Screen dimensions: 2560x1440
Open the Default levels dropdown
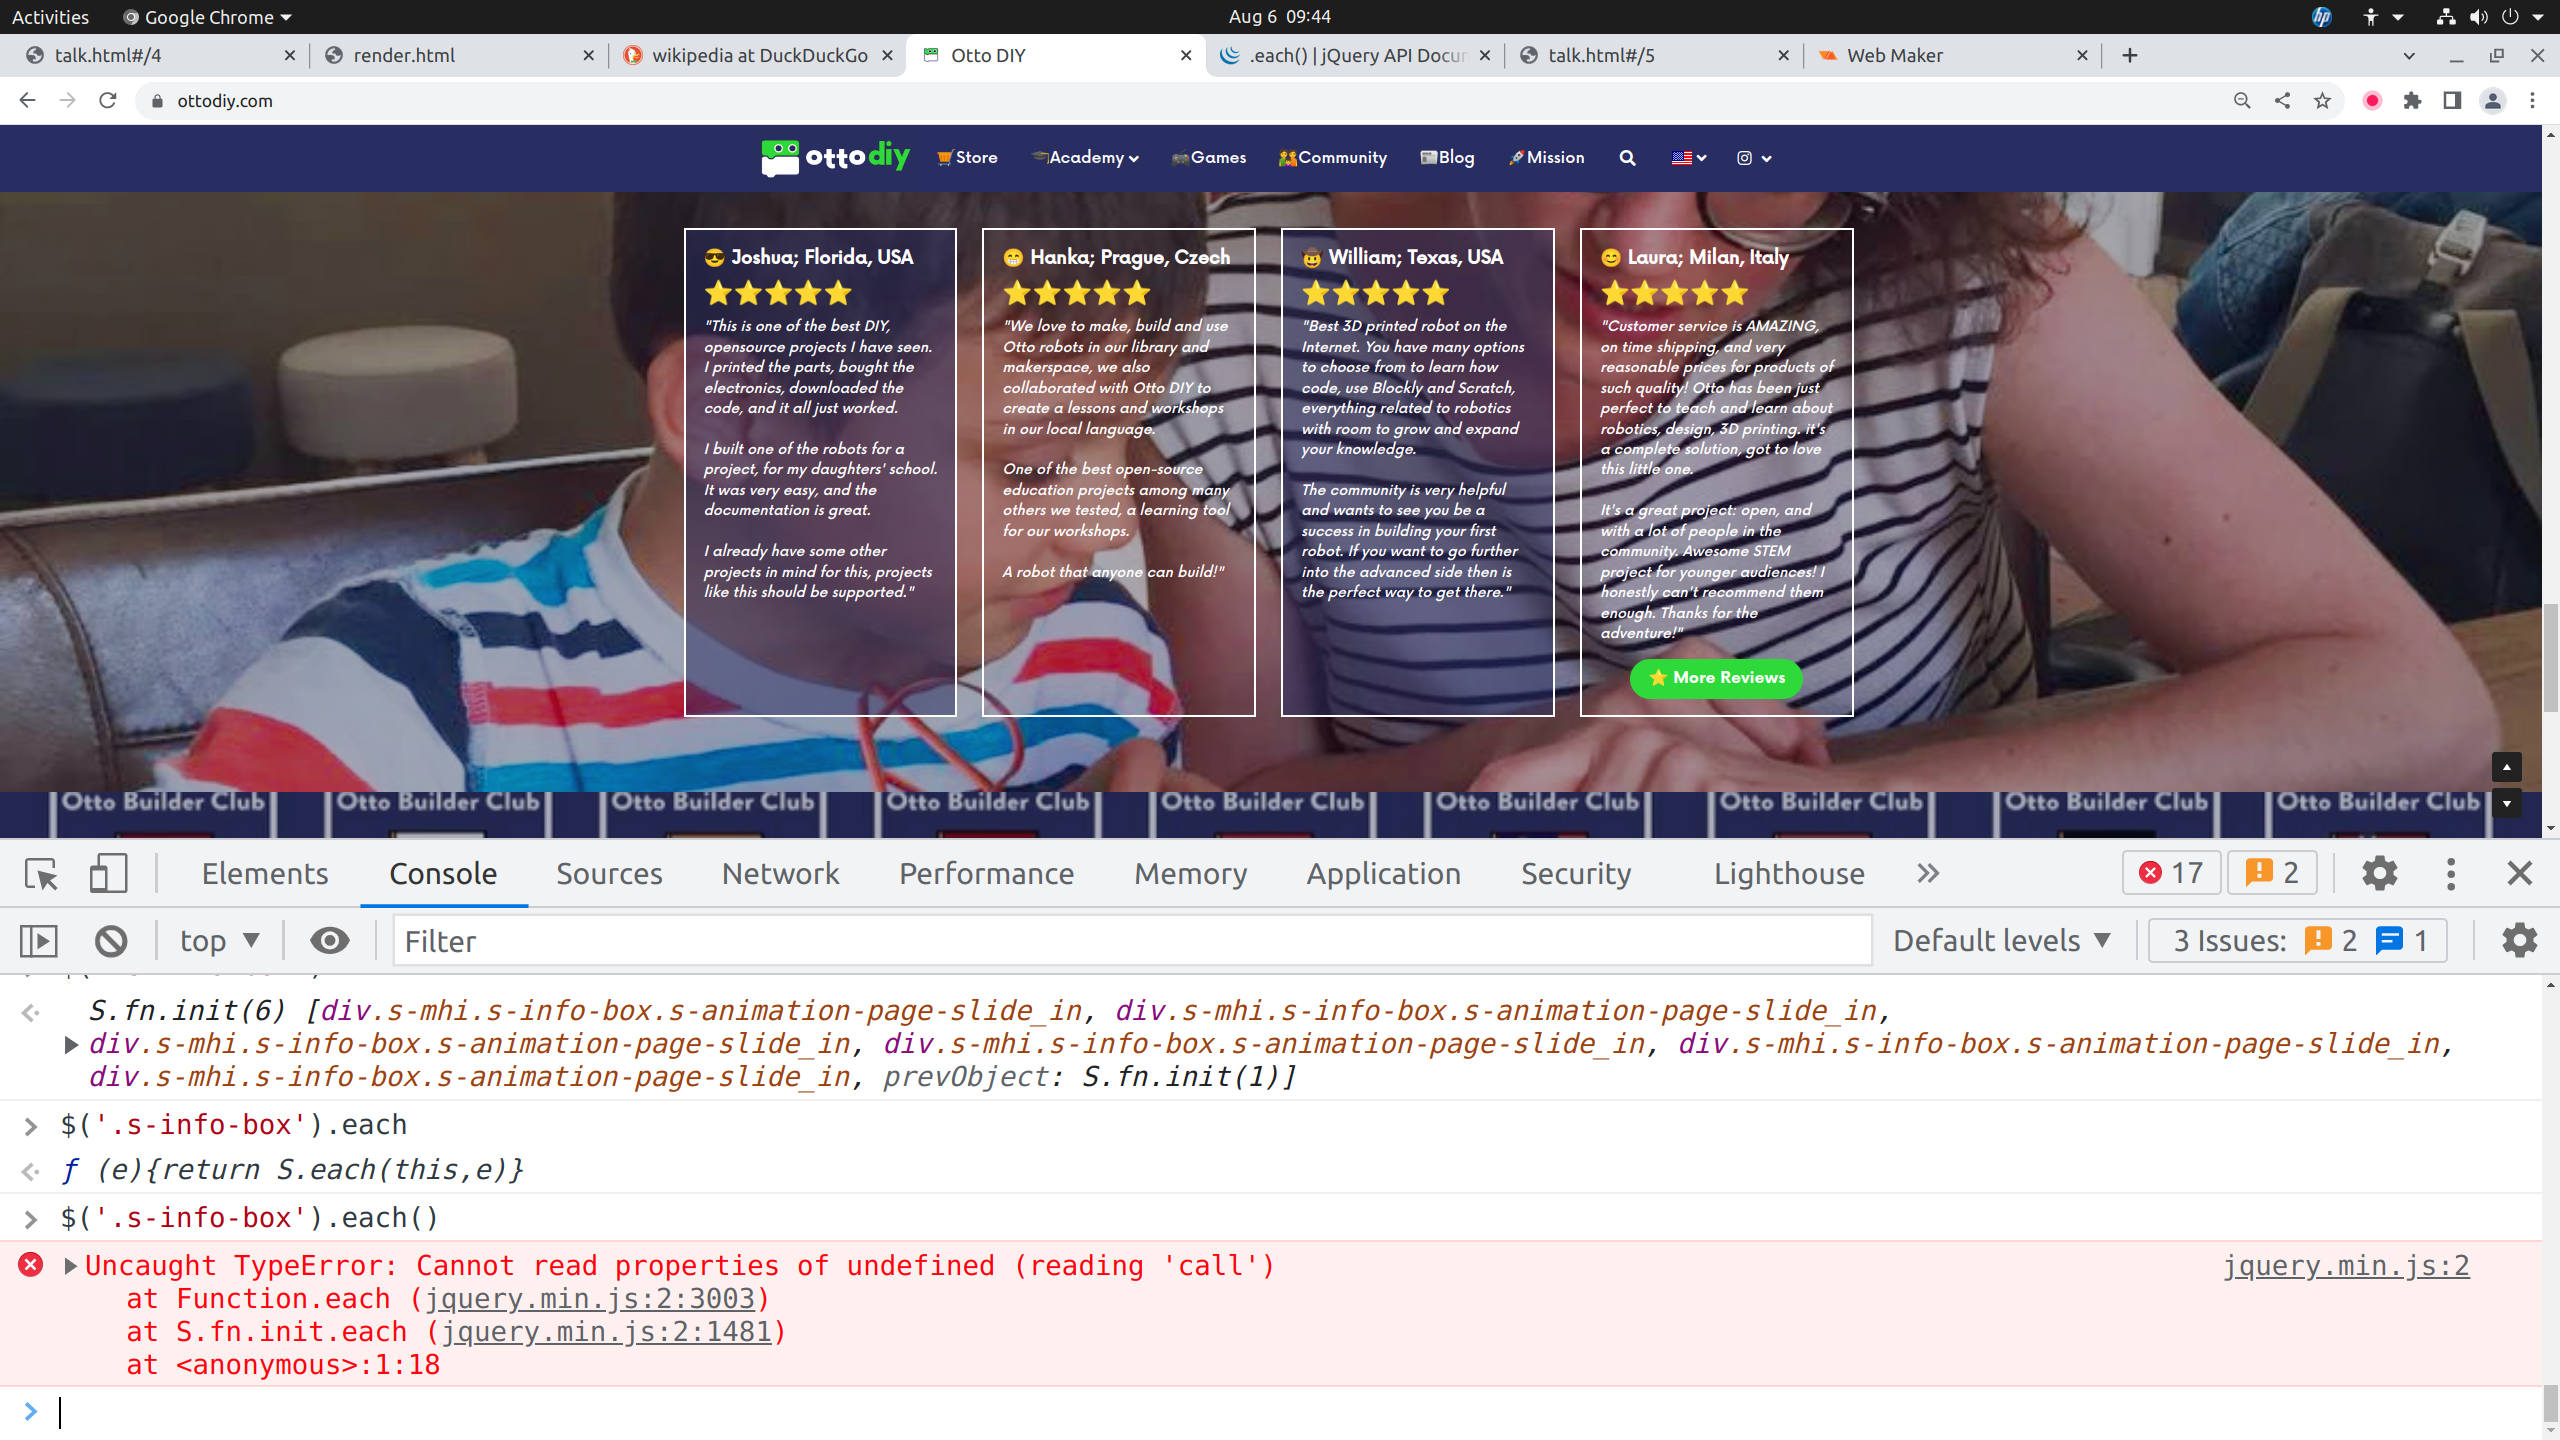pyautogui.click(x=2002, y=941)
